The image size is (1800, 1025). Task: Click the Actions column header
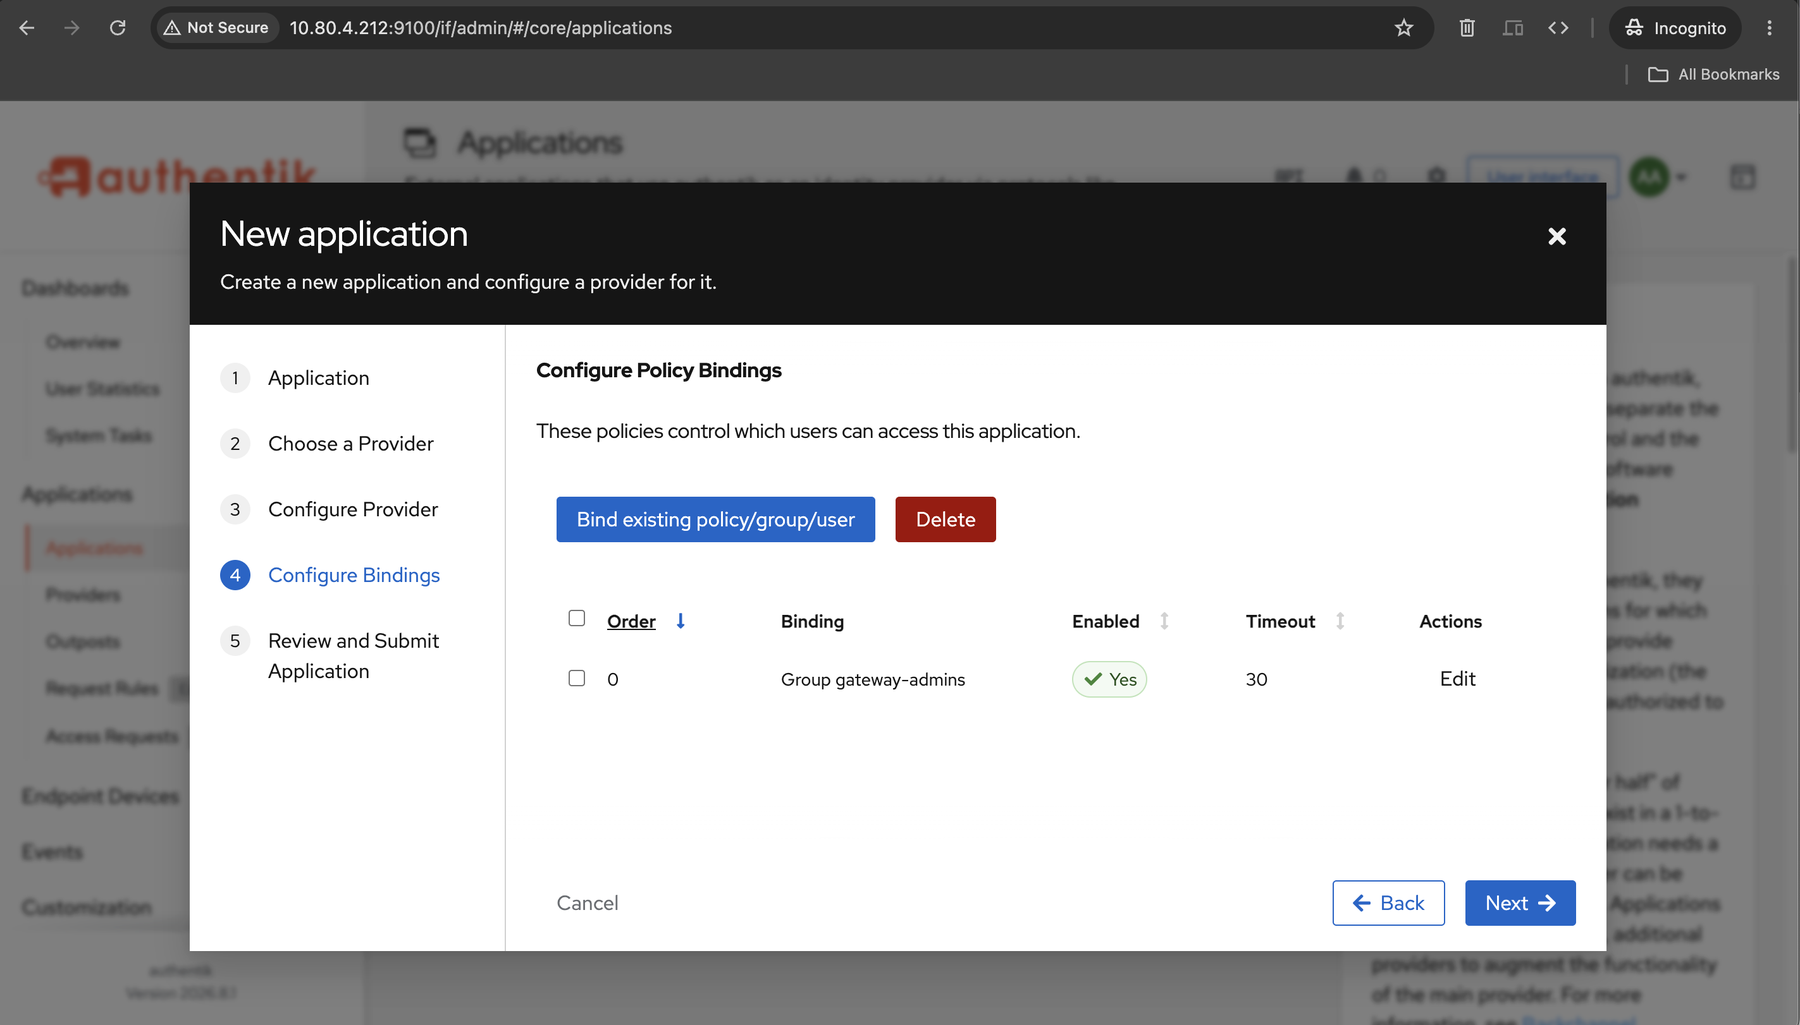pyautogui.click(x=1450, y=621)
